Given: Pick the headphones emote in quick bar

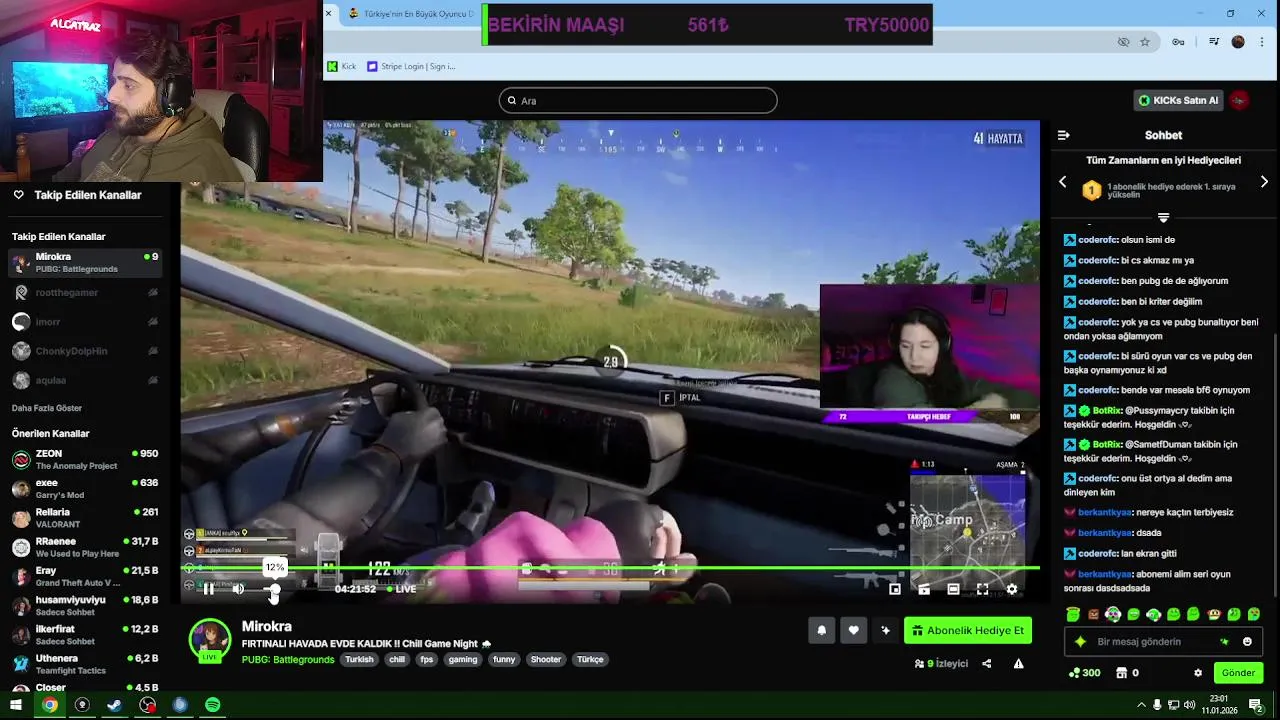Looking at the screenshot, I should [x=1153, y=614].
